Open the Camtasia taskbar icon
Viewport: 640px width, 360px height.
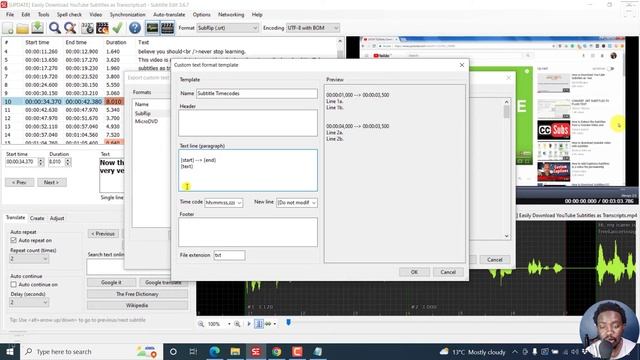coord(297,351)
